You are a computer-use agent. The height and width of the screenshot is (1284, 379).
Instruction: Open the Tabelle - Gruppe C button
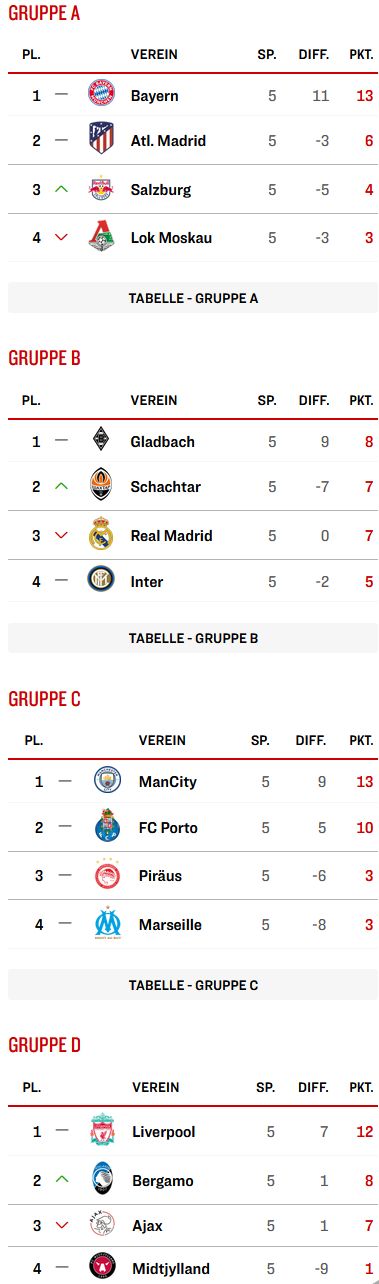pyautogui.click(x=193, y=985)
